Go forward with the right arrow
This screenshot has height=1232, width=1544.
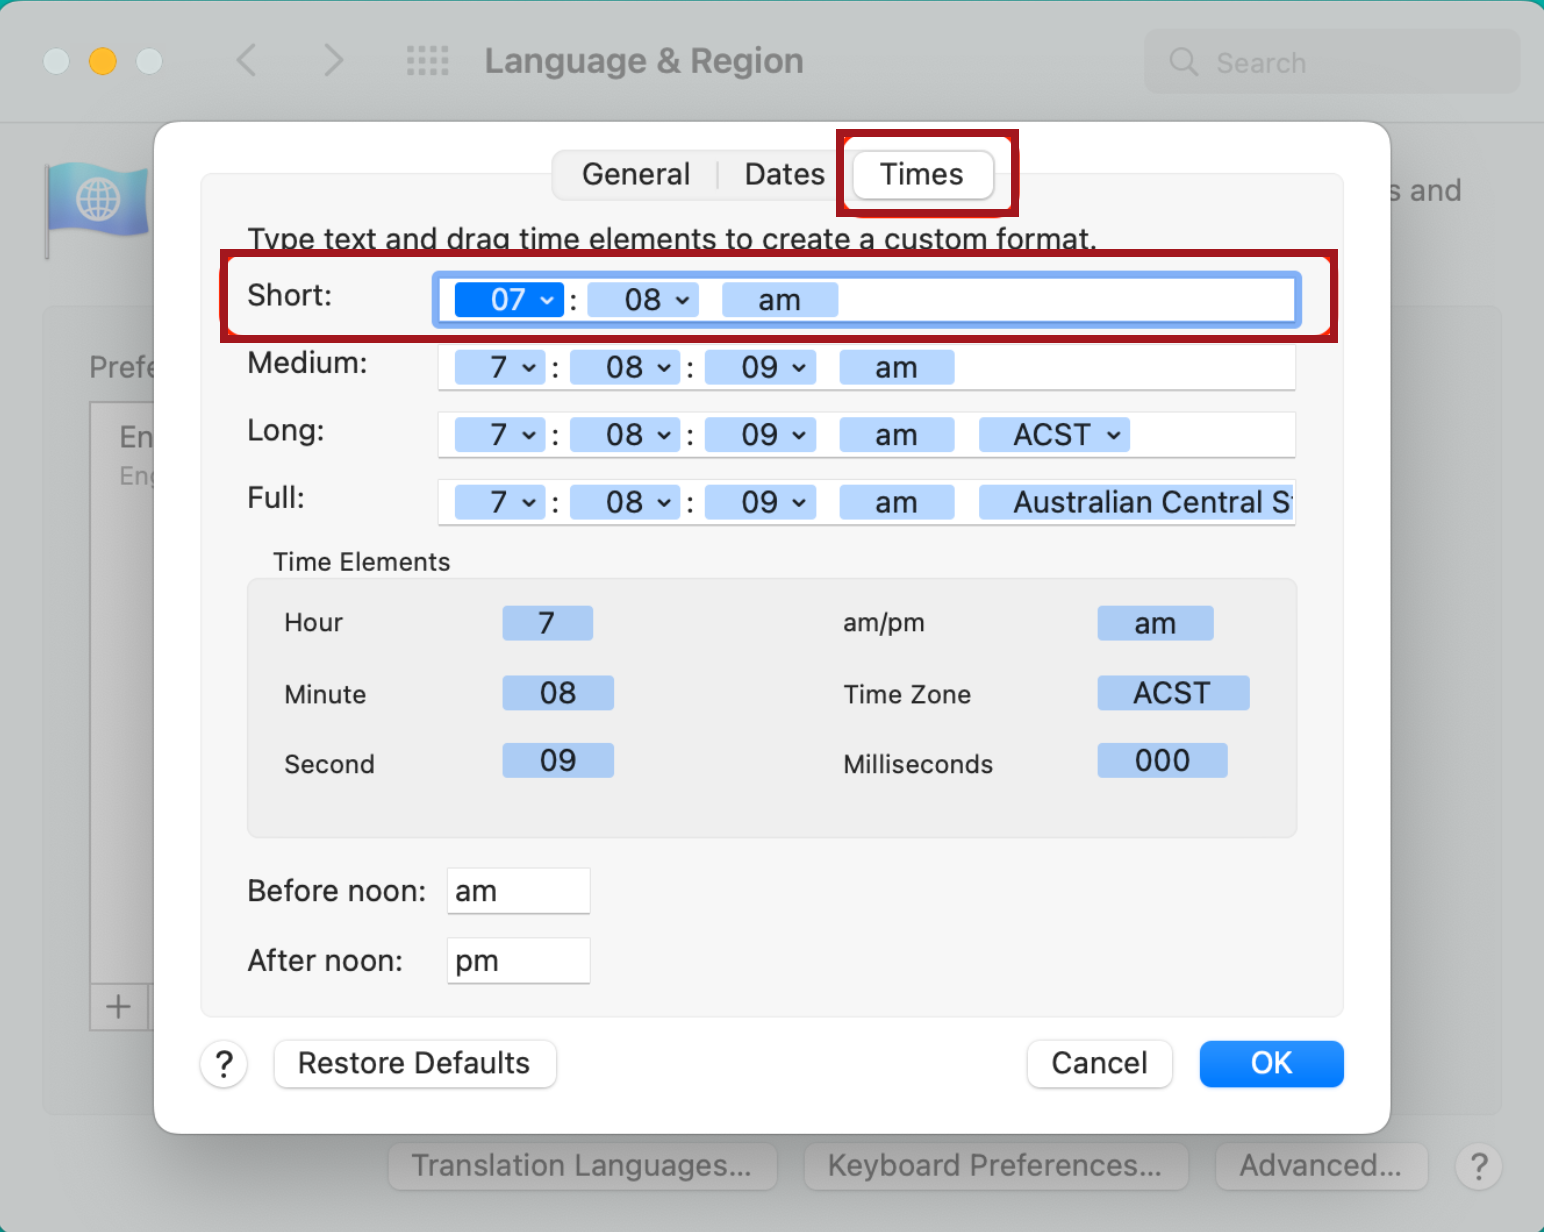click(334, 61)
